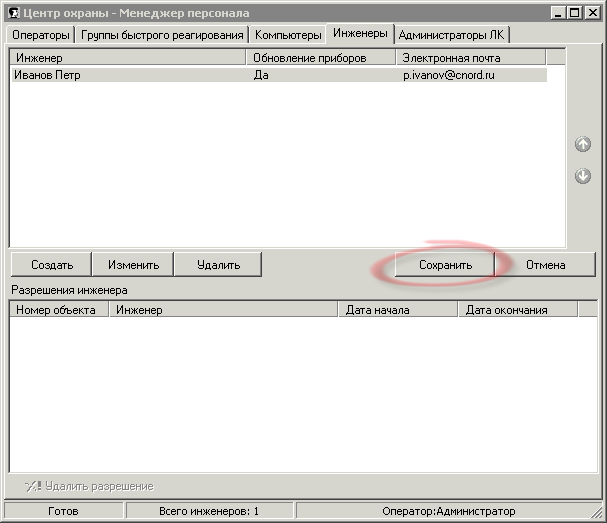Click the move down arrow icon
Screen dimensions: 607x523
point(583,176)
